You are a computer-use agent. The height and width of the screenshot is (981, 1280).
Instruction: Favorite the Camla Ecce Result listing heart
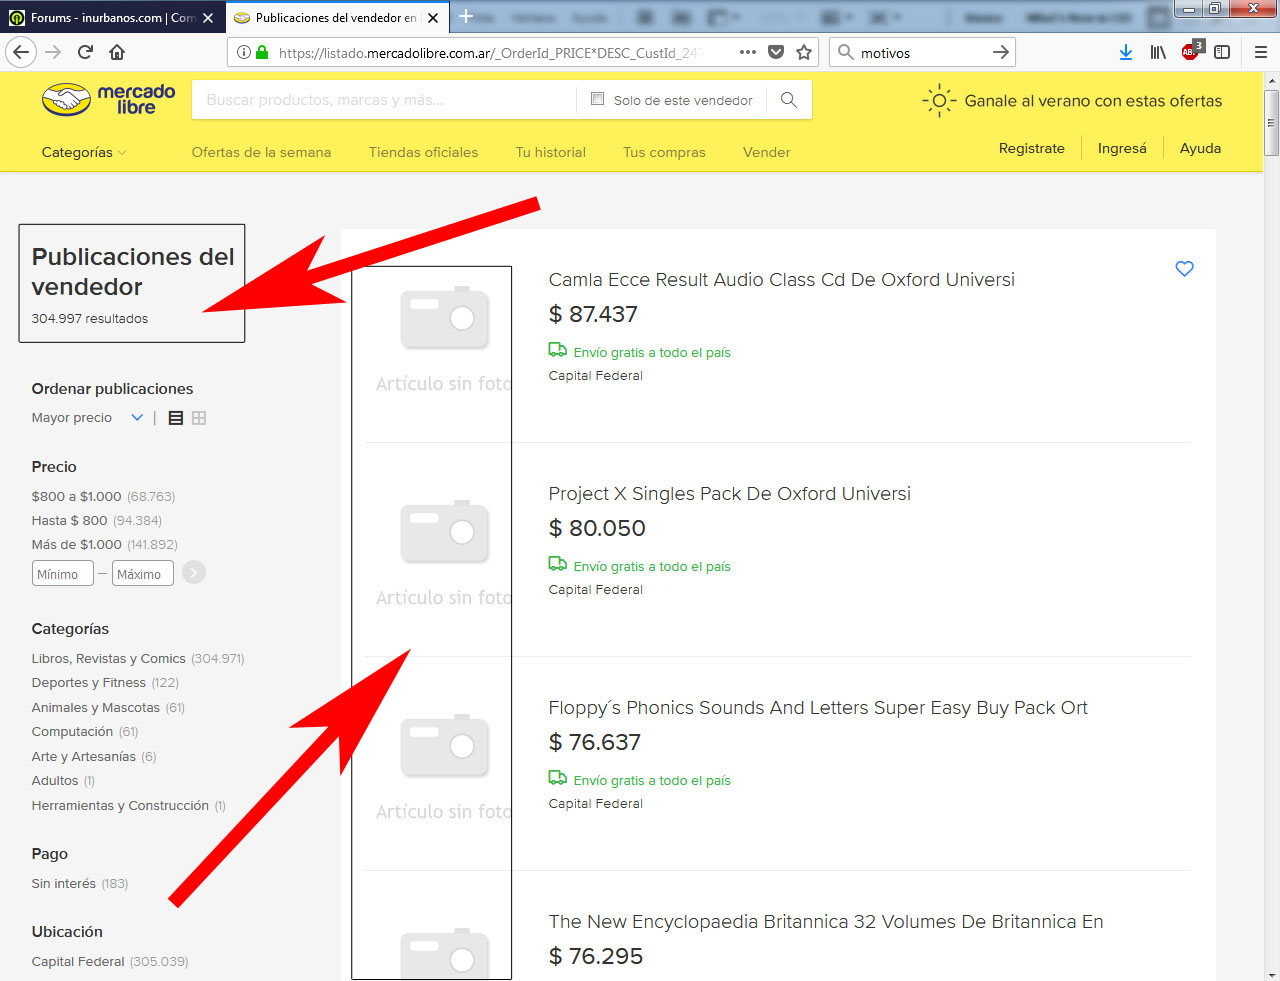(x=1184, y=268)
